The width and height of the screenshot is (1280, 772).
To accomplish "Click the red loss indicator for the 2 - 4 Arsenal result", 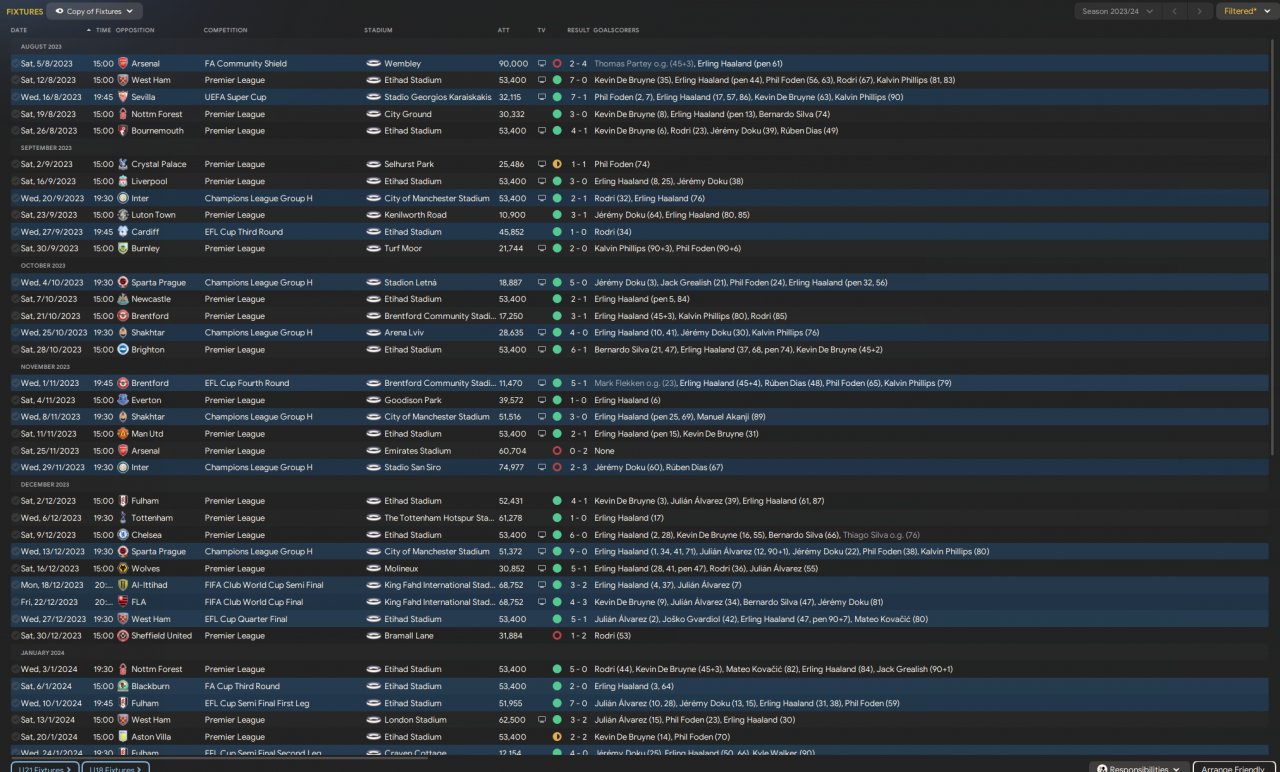I will click(x=557, y=64).
